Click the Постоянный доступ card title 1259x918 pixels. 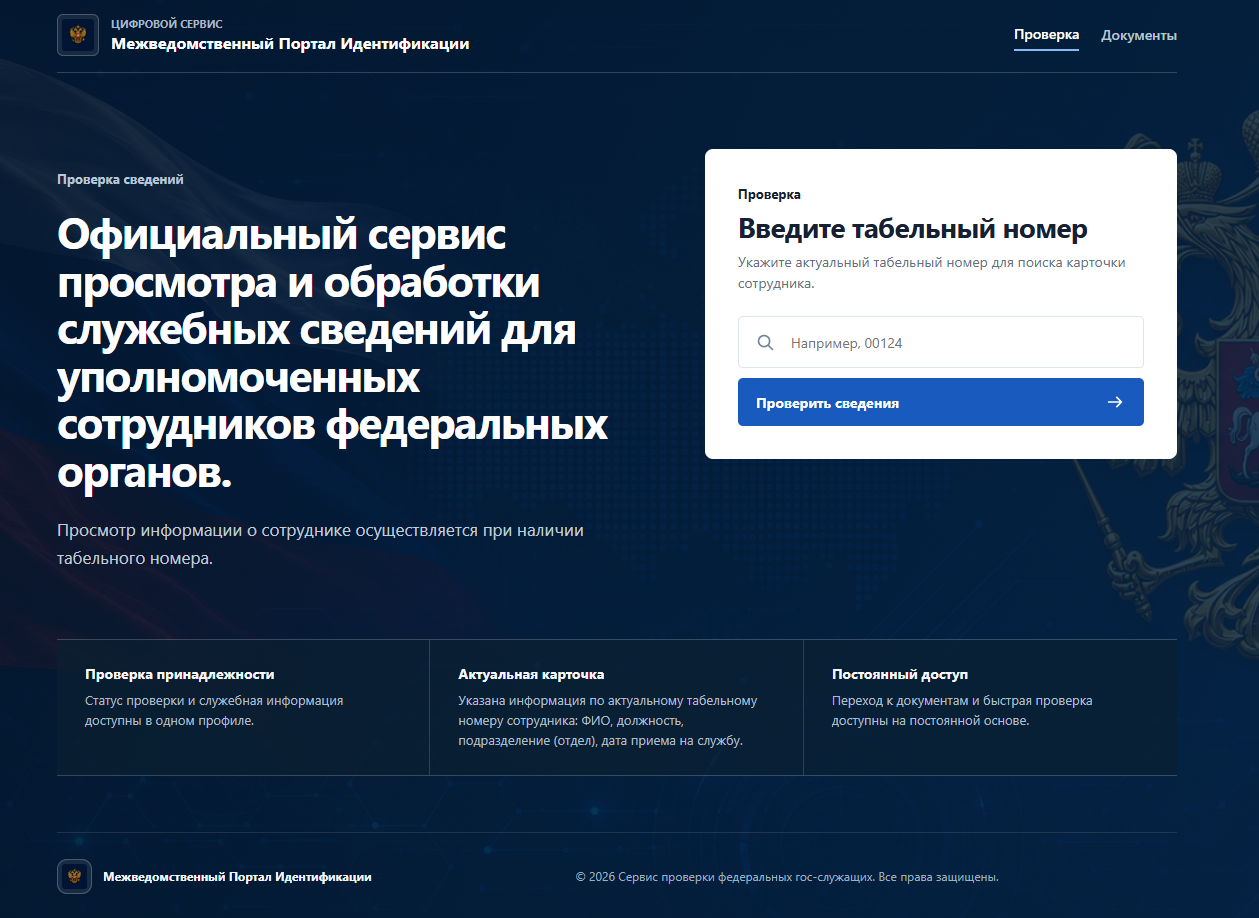tap(899, 675)
